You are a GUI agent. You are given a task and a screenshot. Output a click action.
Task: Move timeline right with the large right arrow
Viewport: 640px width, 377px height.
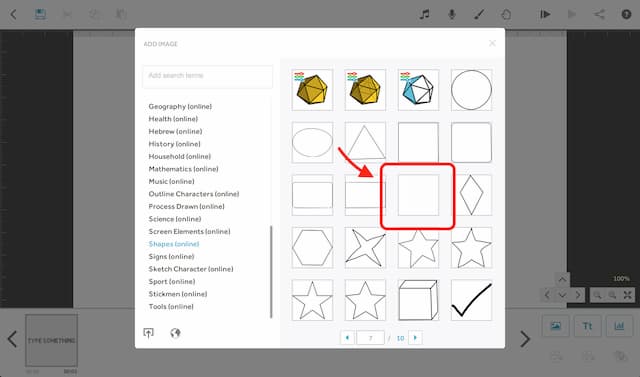coord(525,339)
